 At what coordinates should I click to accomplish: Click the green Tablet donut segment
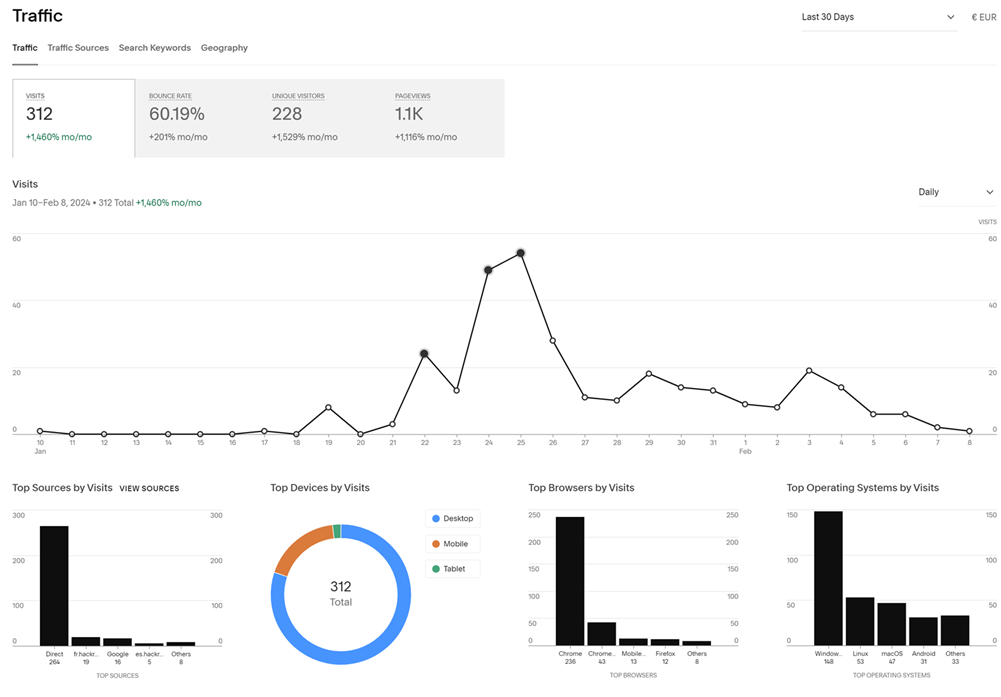point(337,531)
